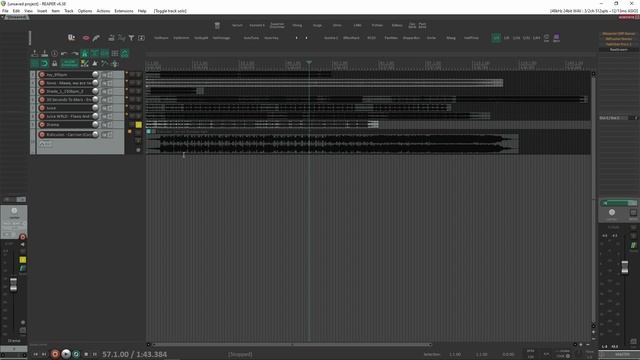Select the 30 Seconds To Mars track name
Viewport: 640px width, 360px height.
coord(69,100)
